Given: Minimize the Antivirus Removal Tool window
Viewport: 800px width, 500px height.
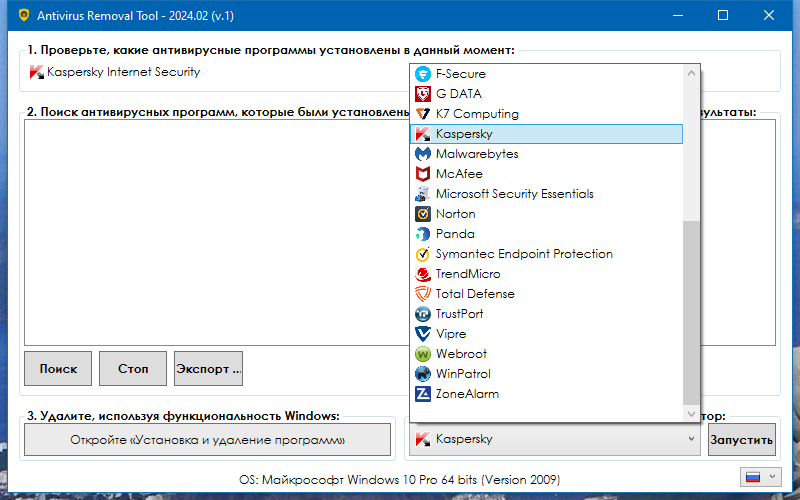Looking at the screenshot, I should pos(678,15).
